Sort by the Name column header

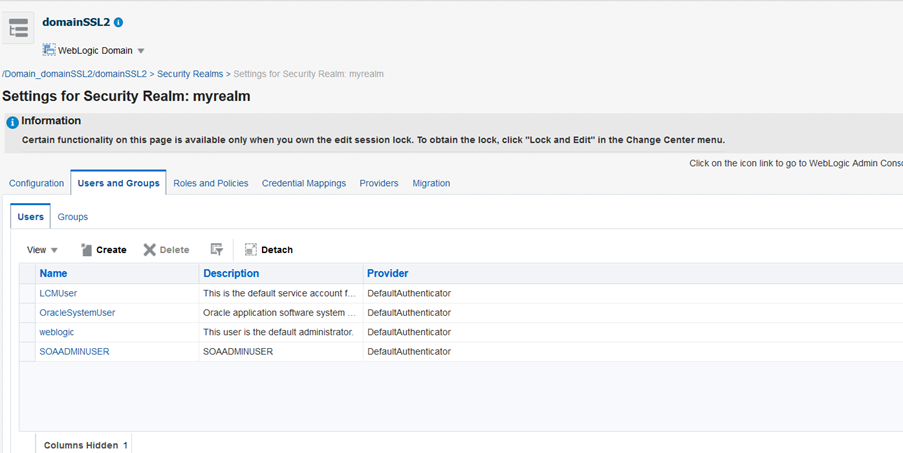[53, 273]
